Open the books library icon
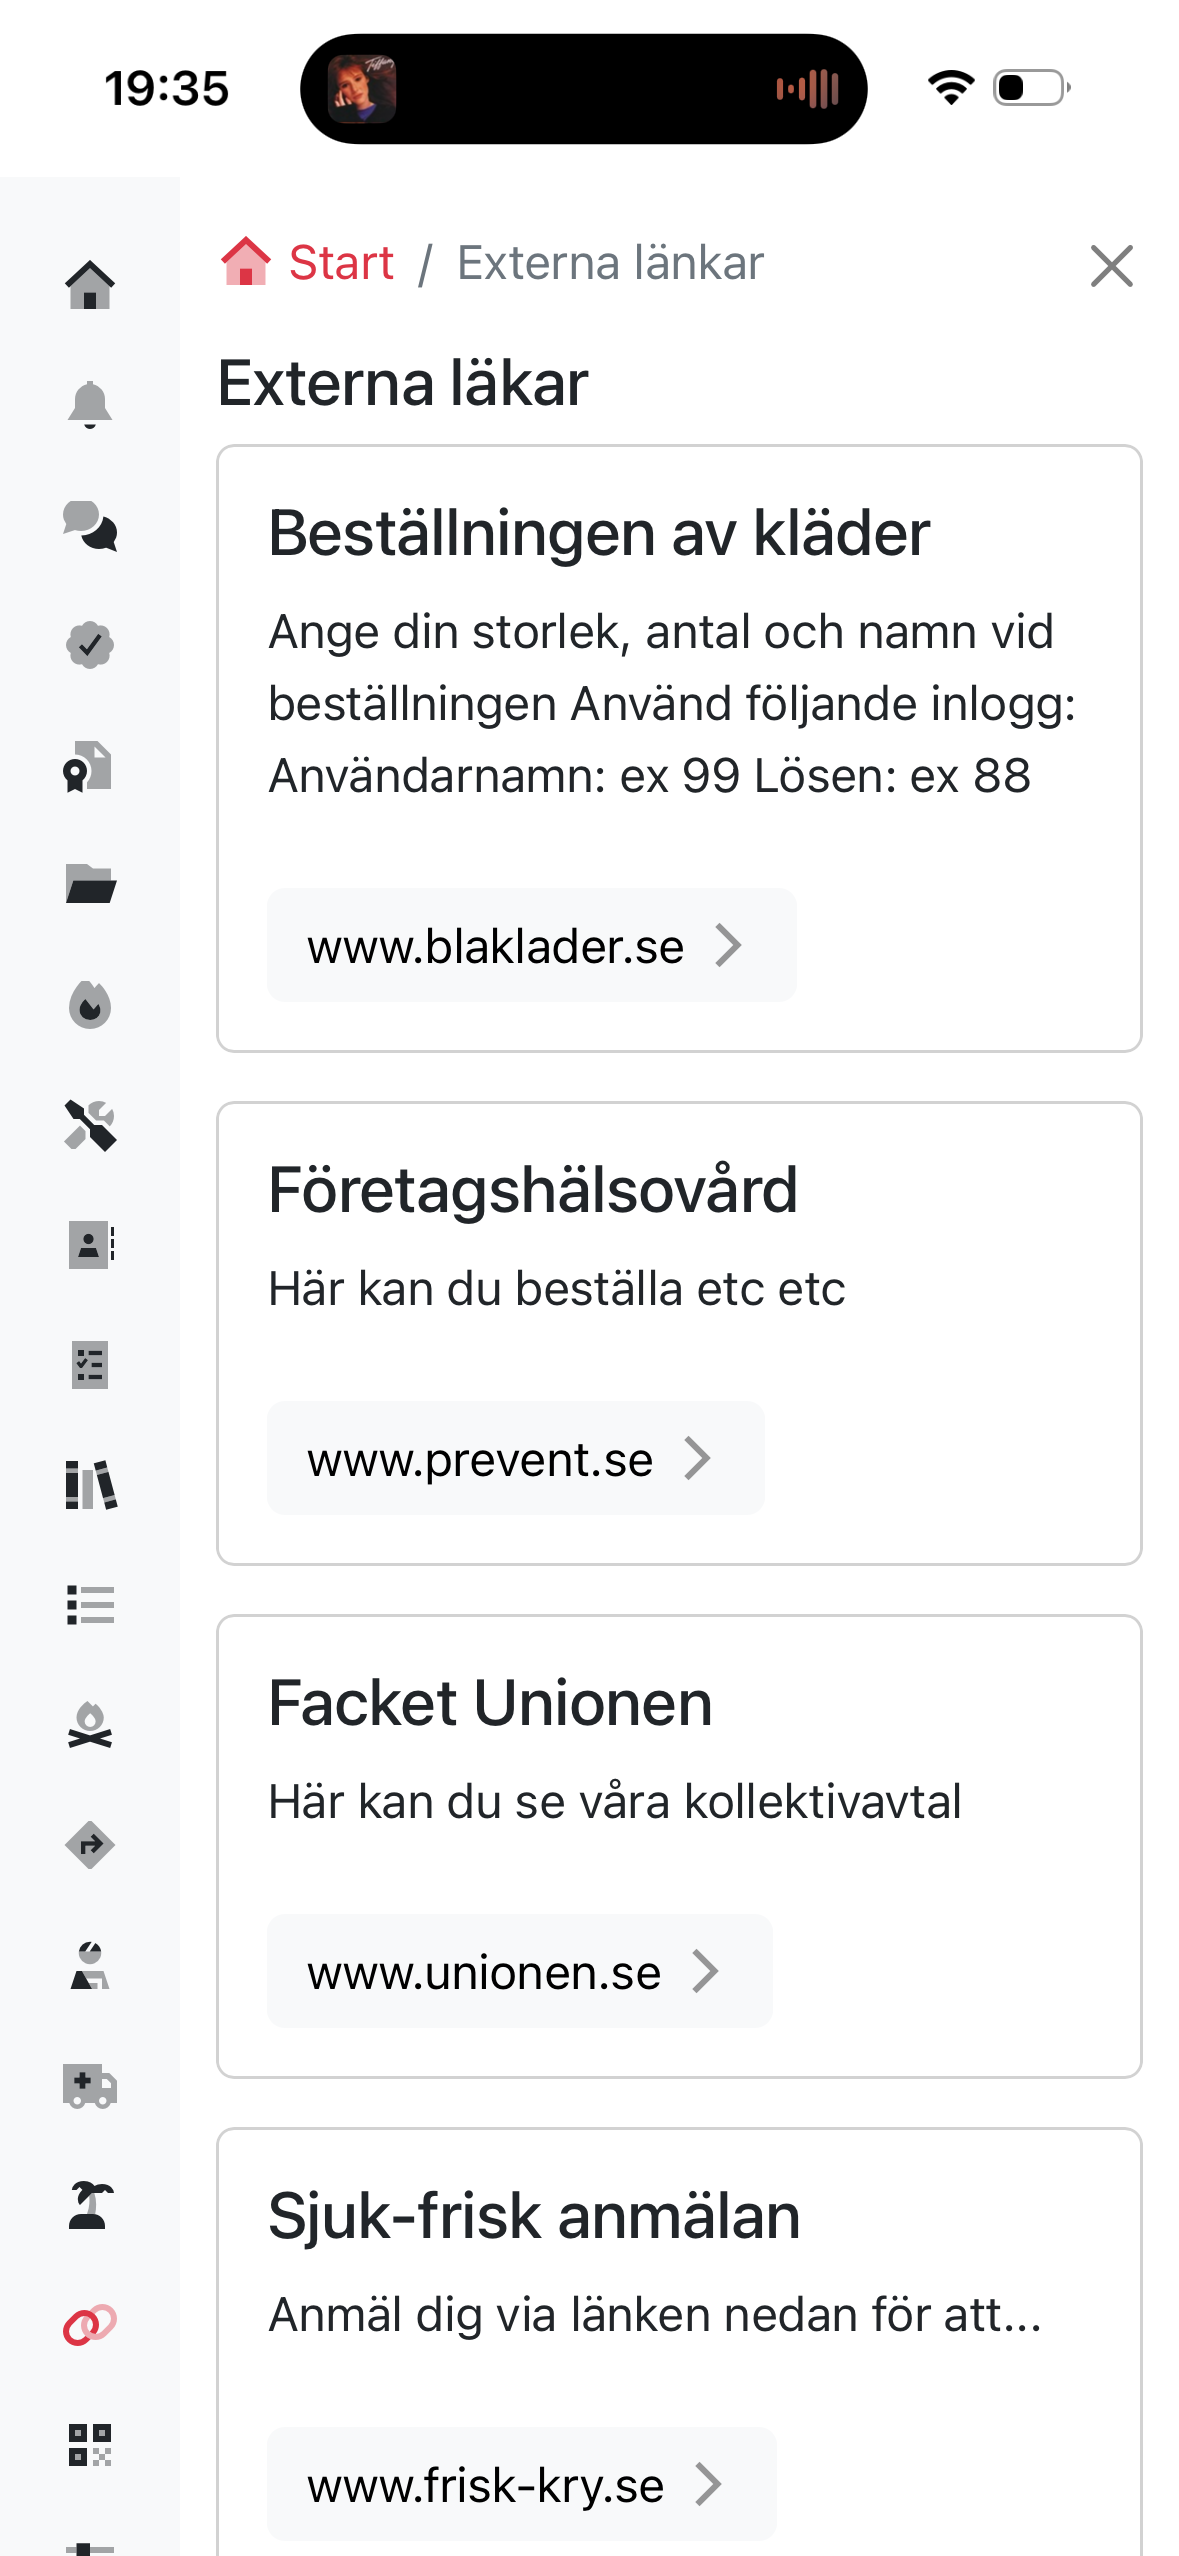Viewport: 1179px width, 2556px height. coord(90,1485)
